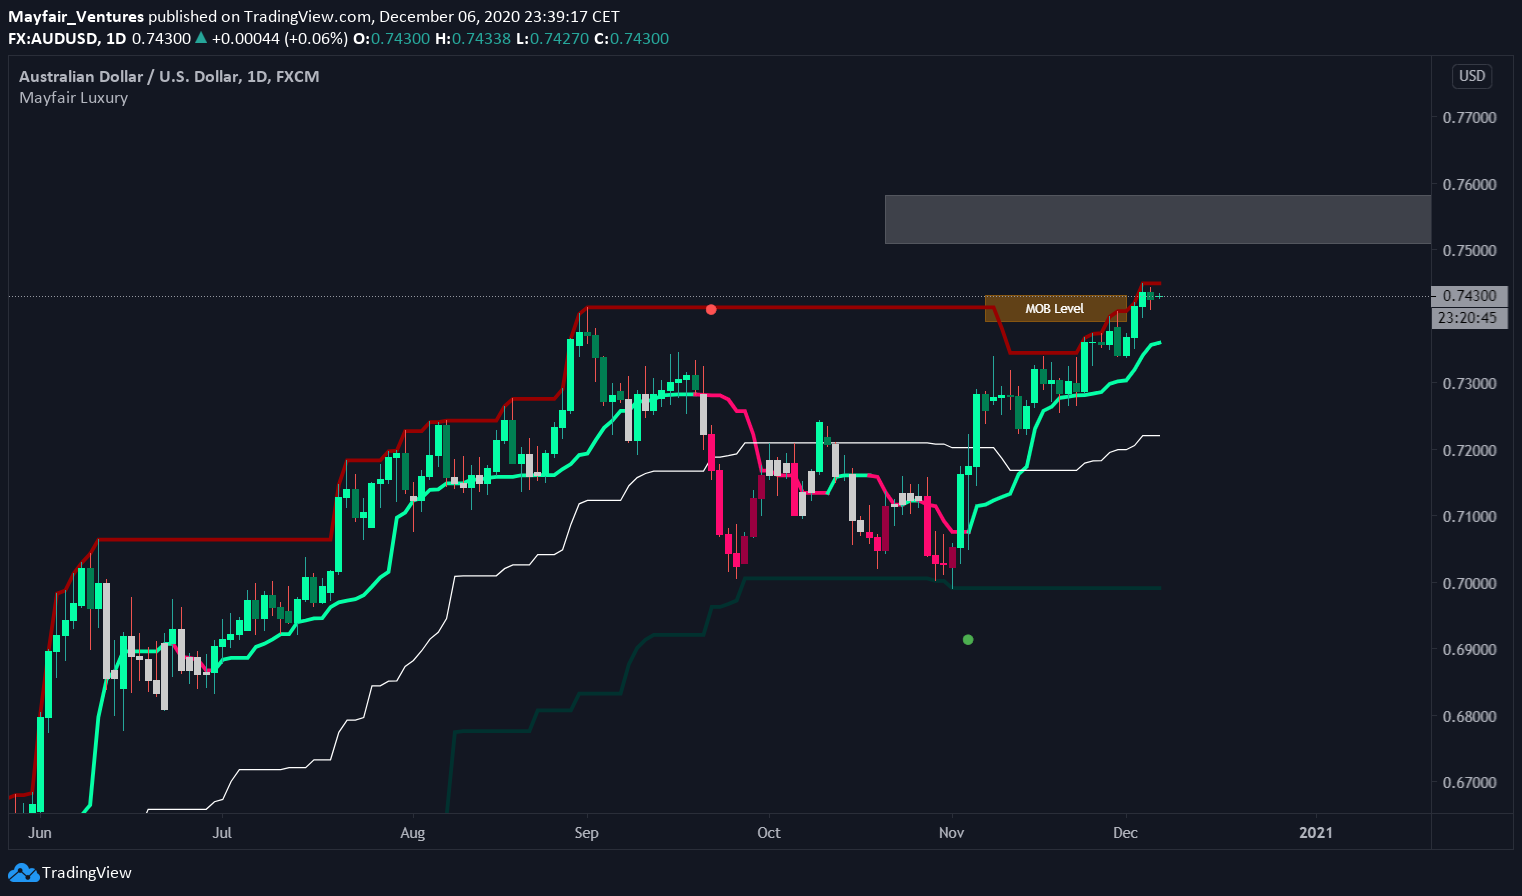Click the MOB Level label box
The width and height of the screenshot is (1522, 896).
1055,309
